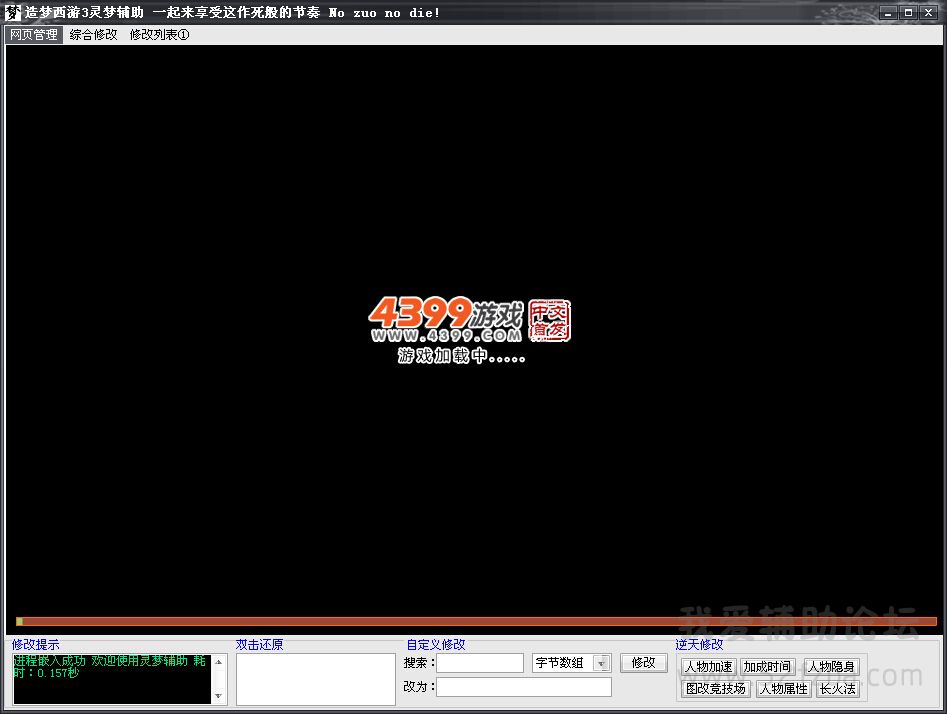Open the 修改列表① tab
Screen dimensions: 947x714
159,35
